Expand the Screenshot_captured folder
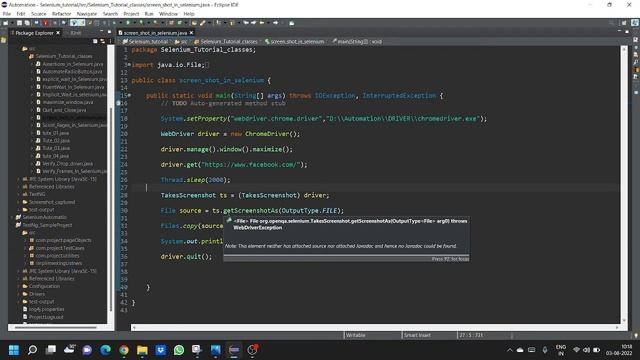This screenshot has width=640, height=360. [18, 202]
